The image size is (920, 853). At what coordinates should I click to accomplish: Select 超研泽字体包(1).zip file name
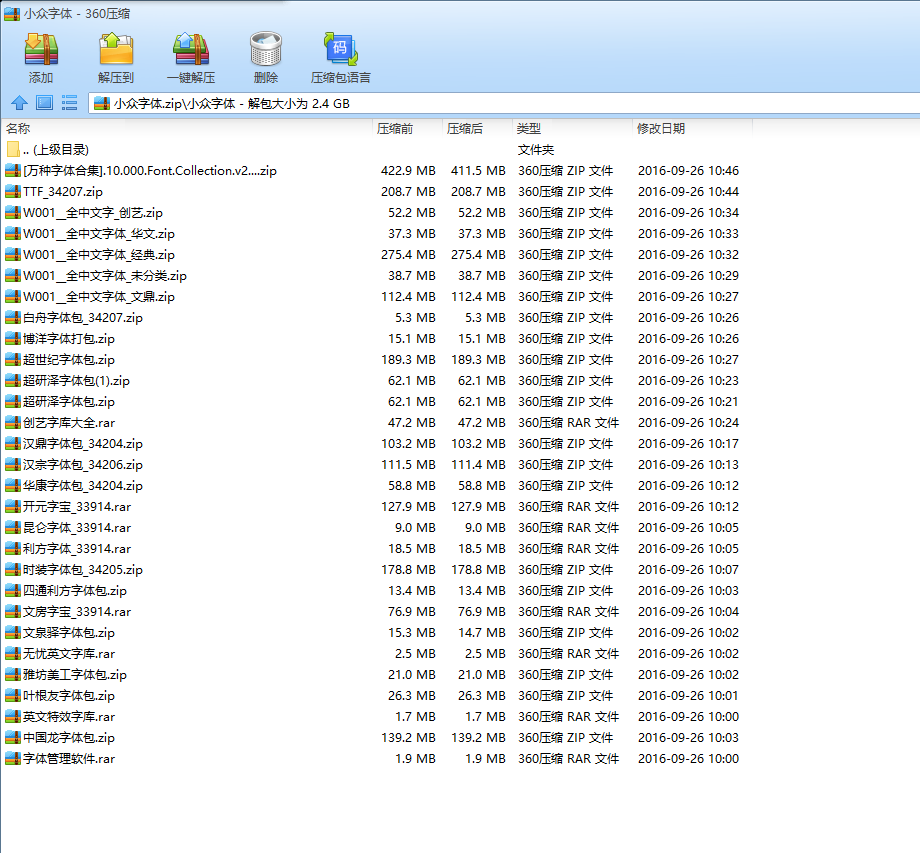click(76, 381)
